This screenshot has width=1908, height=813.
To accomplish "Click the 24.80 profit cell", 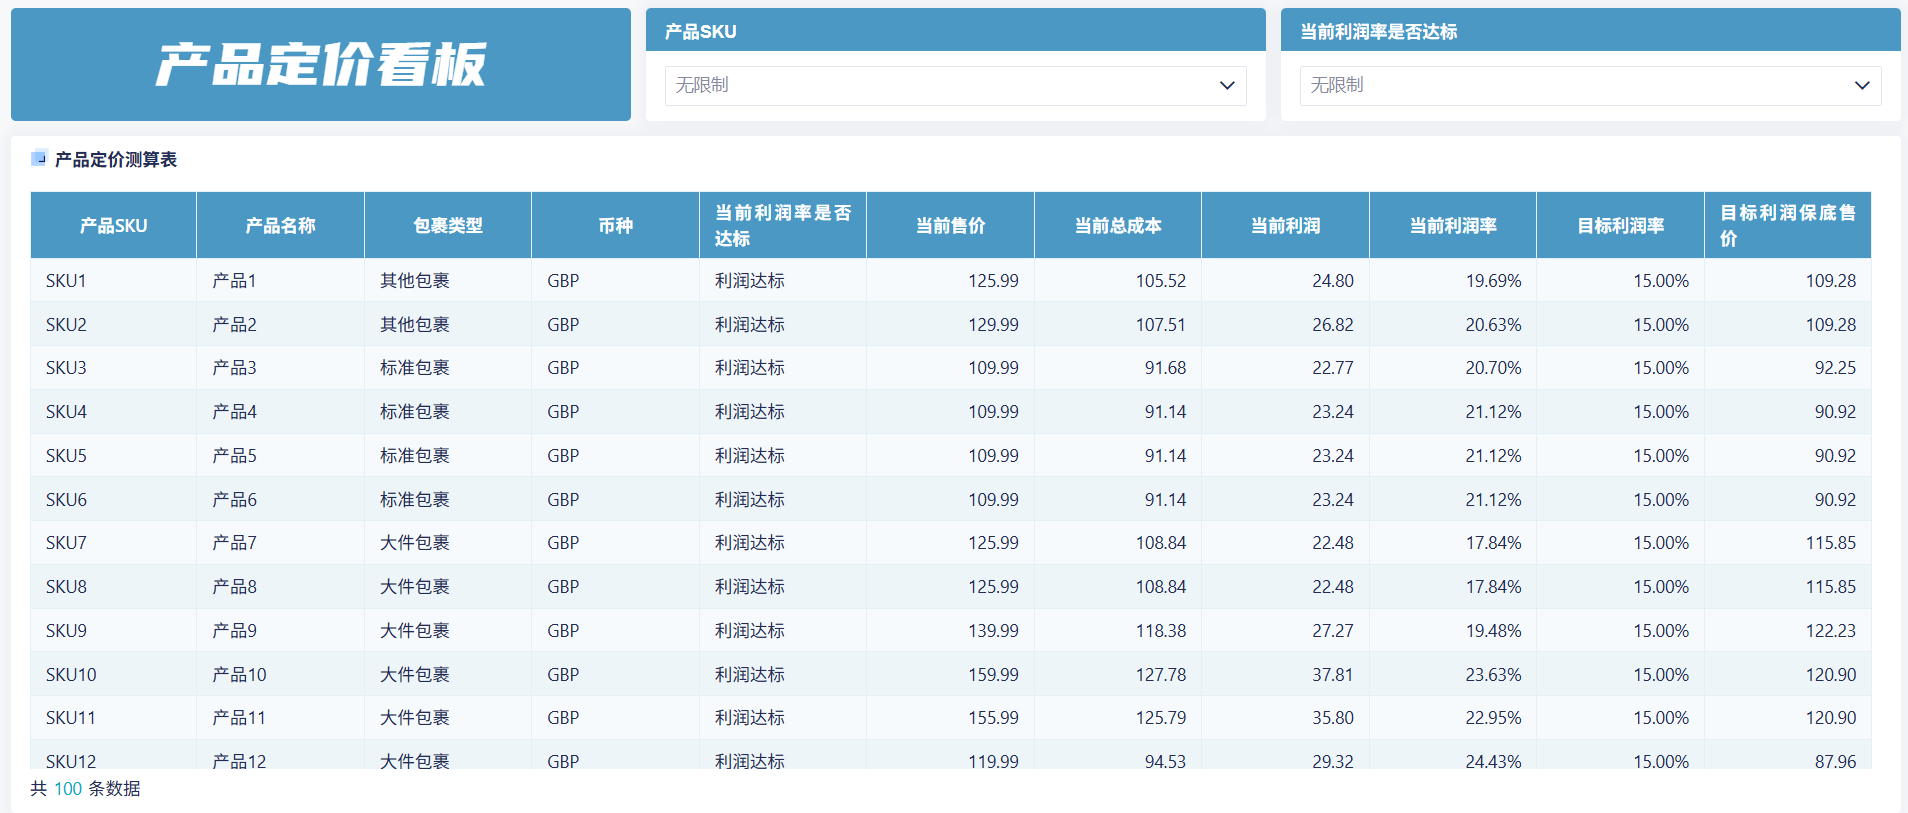I will 1286,281.
